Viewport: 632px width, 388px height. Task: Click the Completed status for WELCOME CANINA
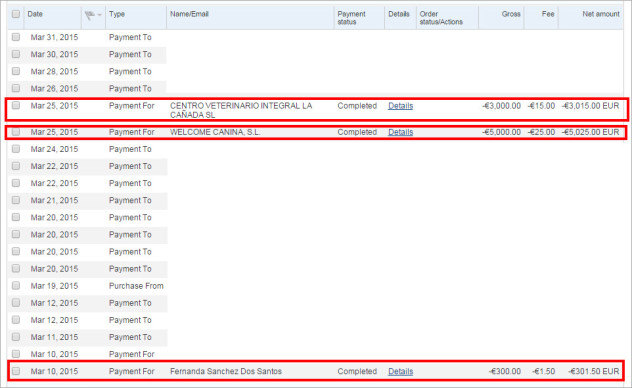pos(357,132)
